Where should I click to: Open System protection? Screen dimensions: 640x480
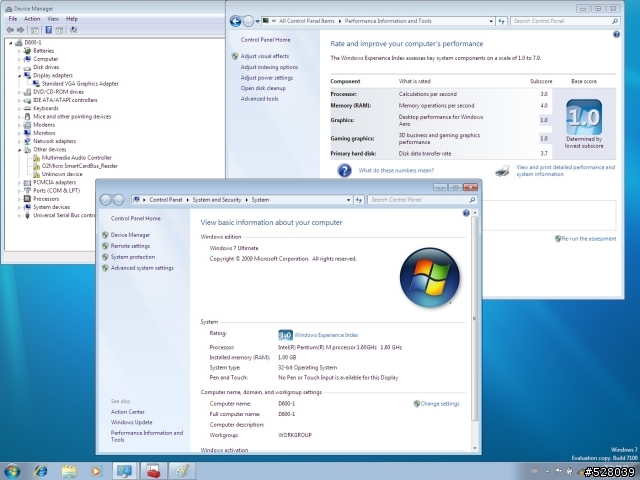133,257
